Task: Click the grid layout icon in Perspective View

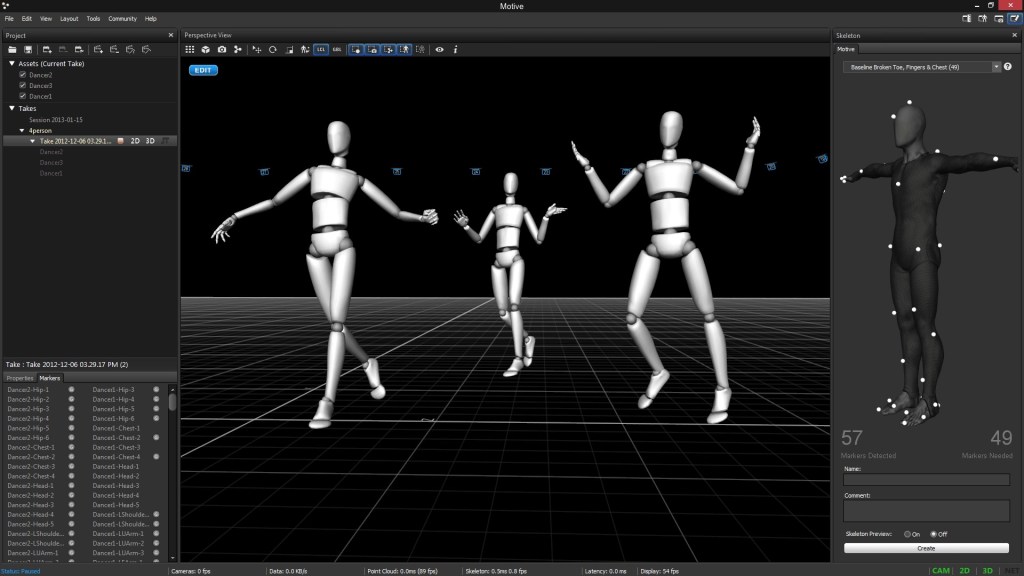Action: tap(190, 49)
